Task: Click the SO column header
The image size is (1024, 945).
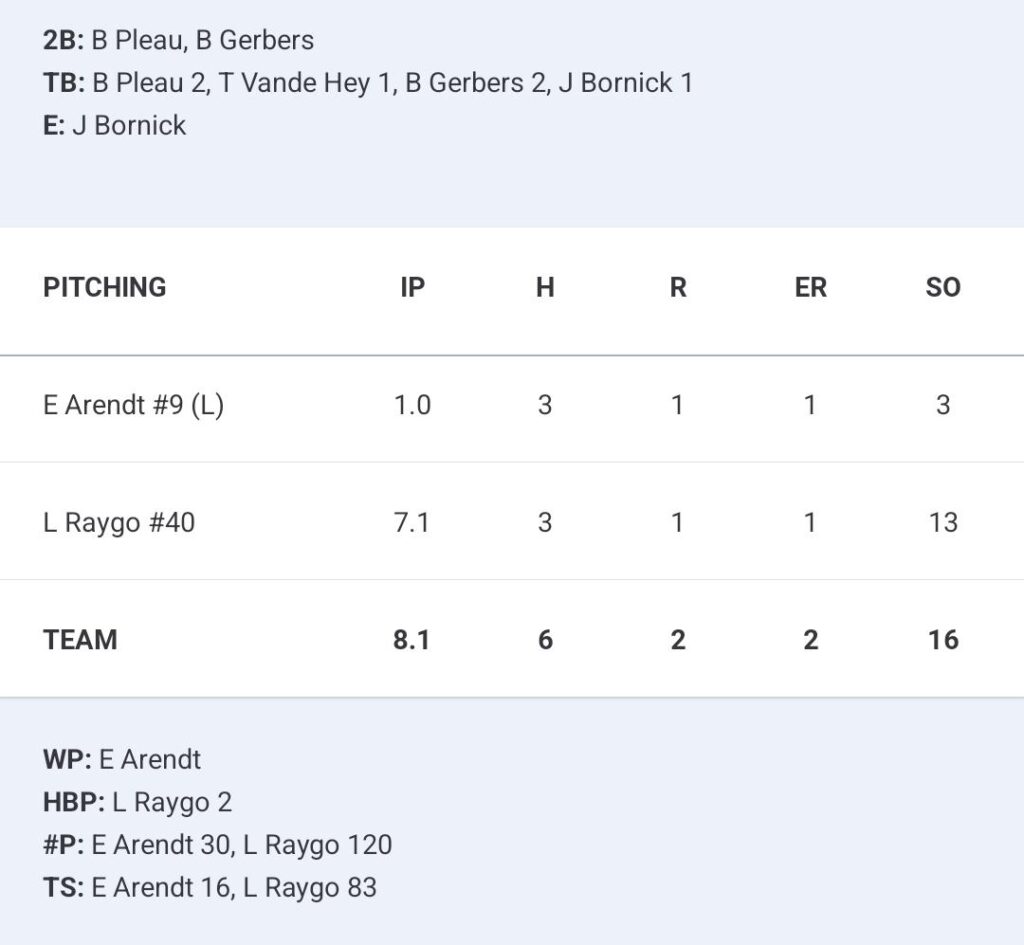Action: tap(943, 287)
